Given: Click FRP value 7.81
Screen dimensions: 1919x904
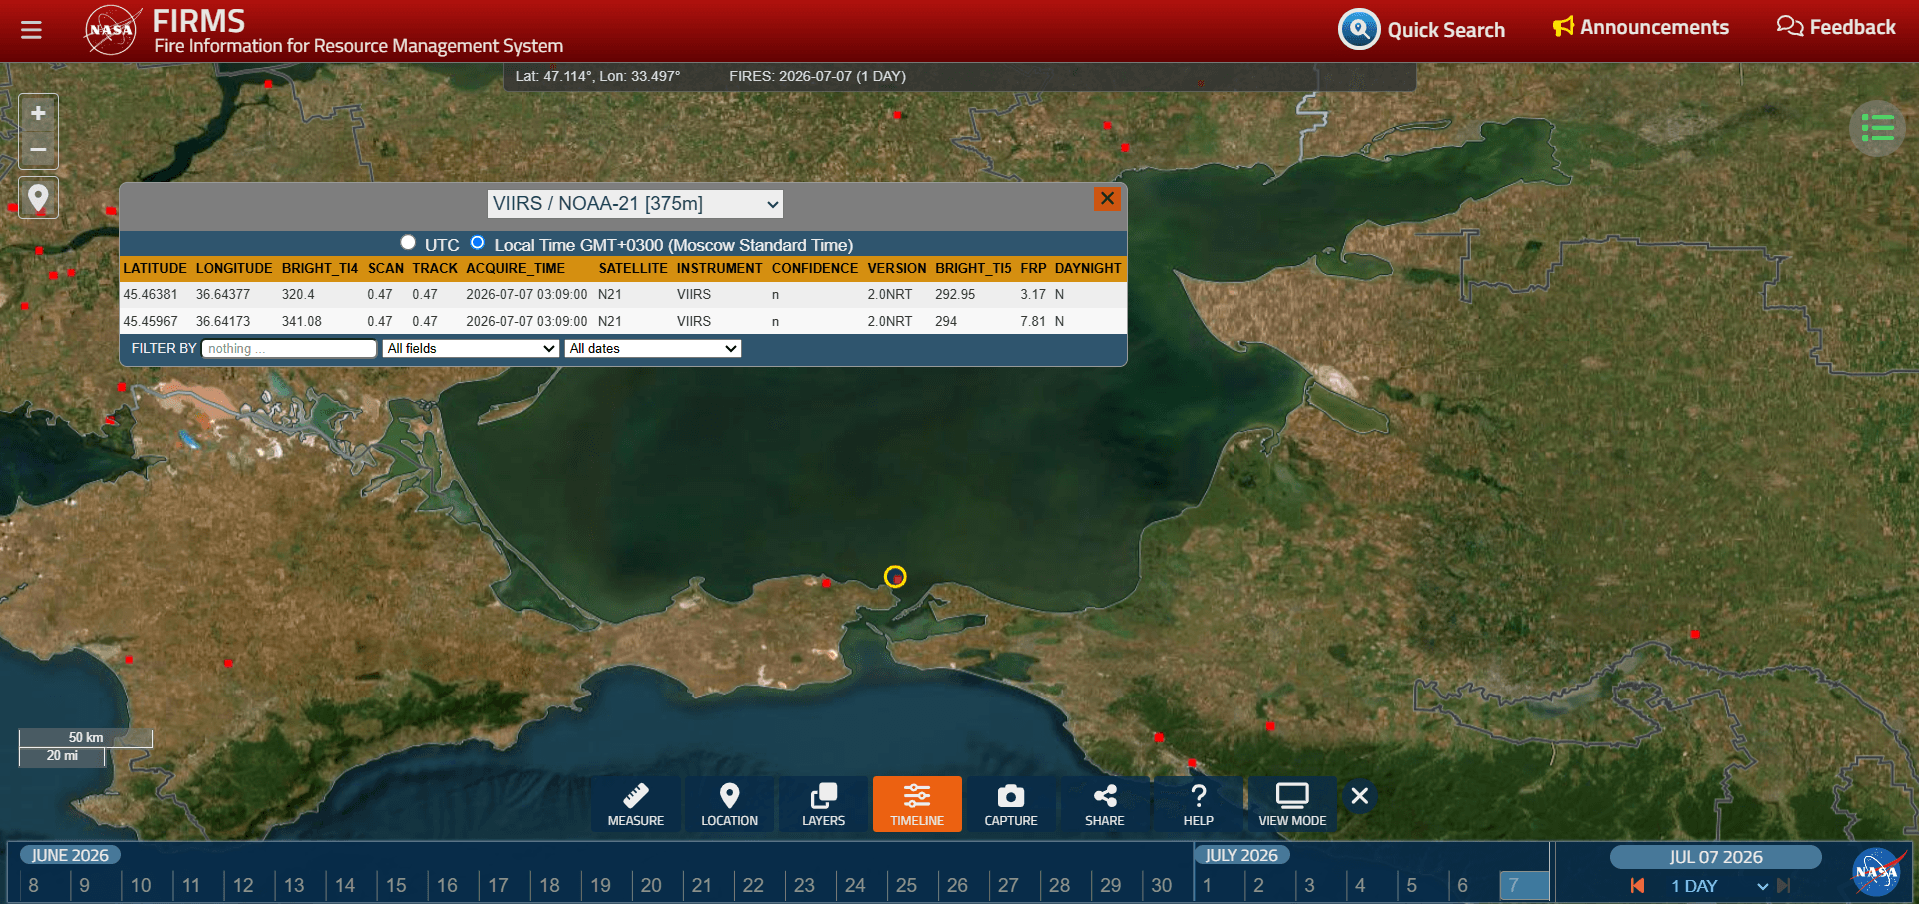Looking at the screenshot, I should tap(1033, 322).
